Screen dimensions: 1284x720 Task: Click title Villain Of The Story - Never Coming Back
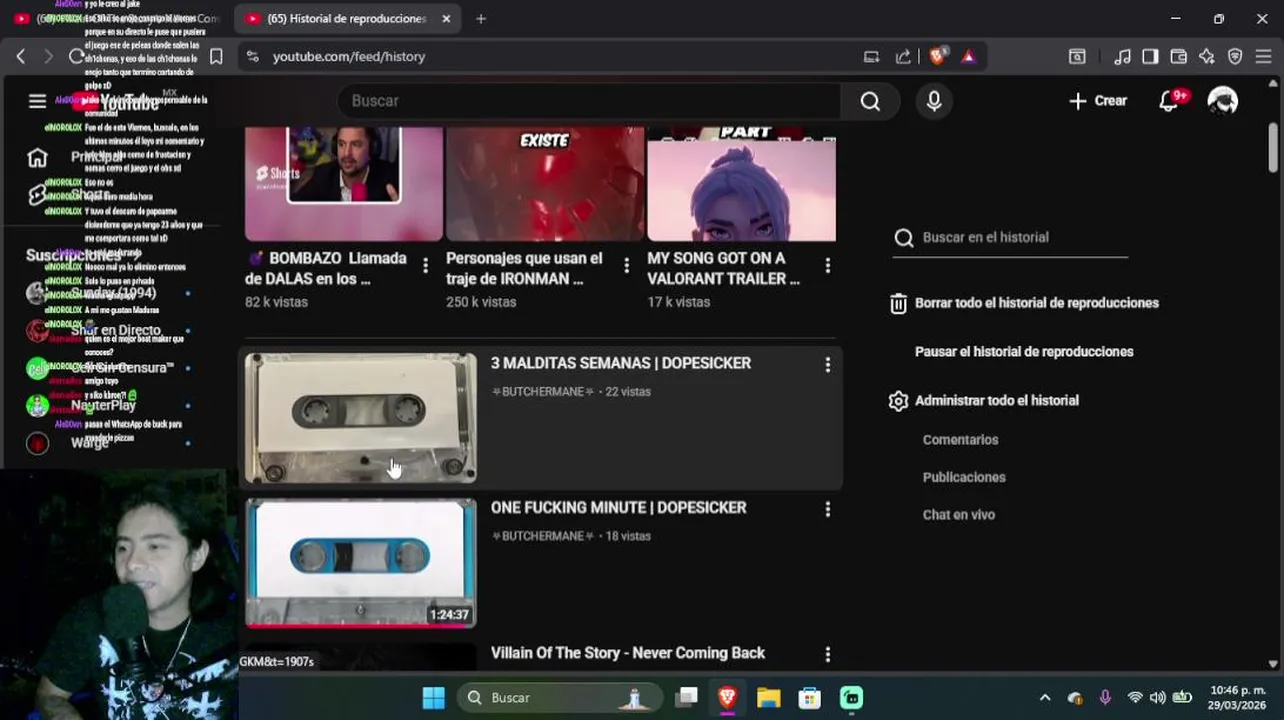point(628,653)
